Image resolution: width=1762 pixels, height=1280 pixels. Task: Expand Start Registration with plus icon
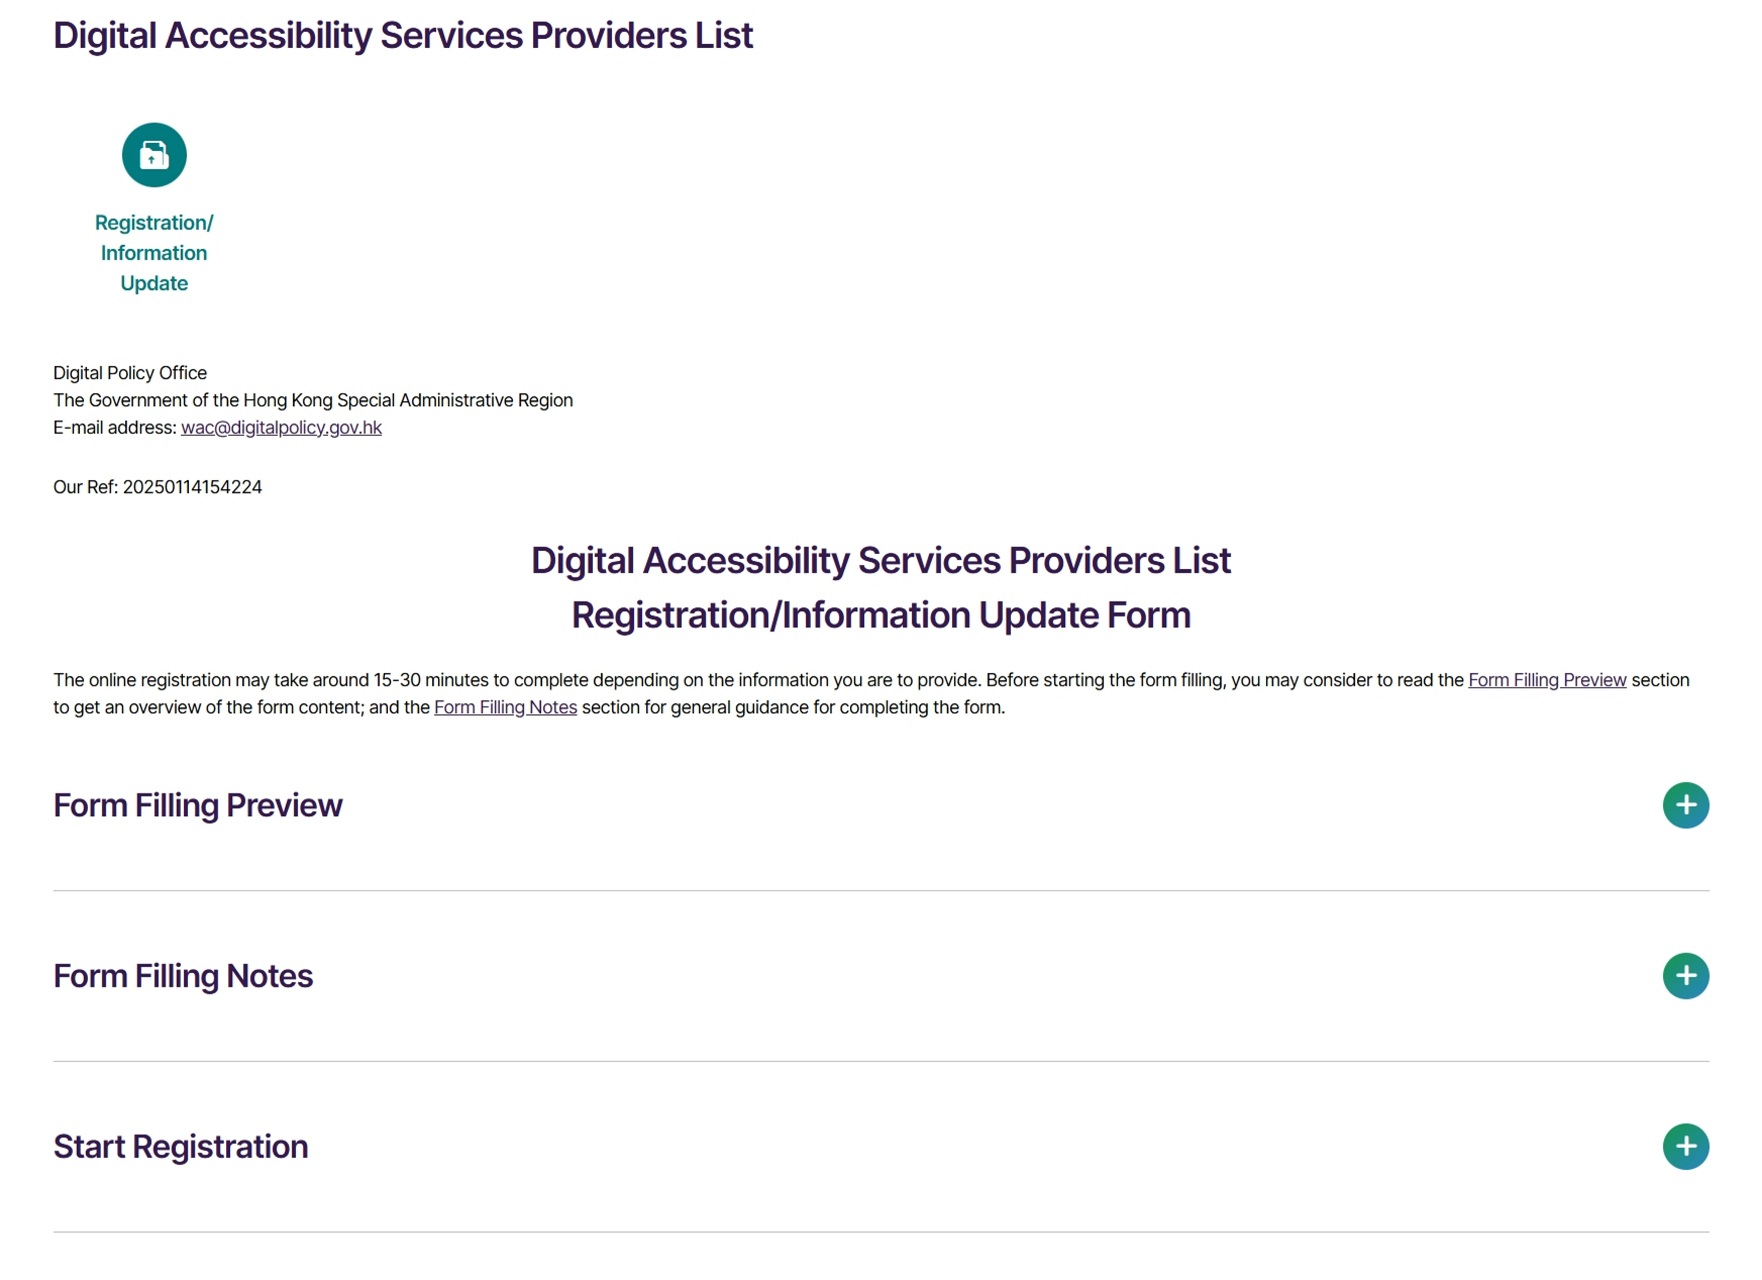pos(1685,1147)
